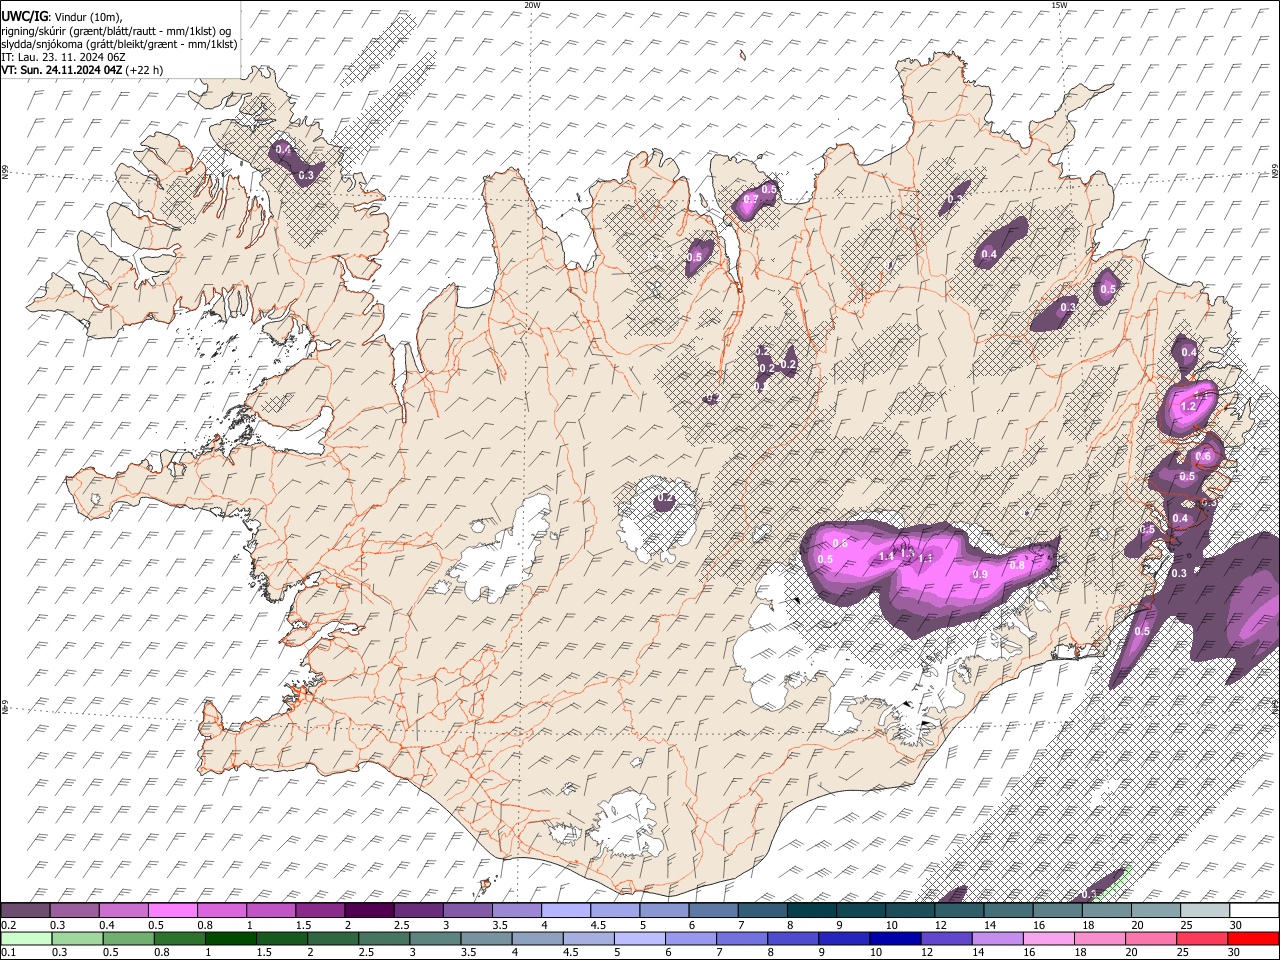Click the 'VT: Sun. 24.11.2024 04Z (+22 h)' line

pos(82,70)
